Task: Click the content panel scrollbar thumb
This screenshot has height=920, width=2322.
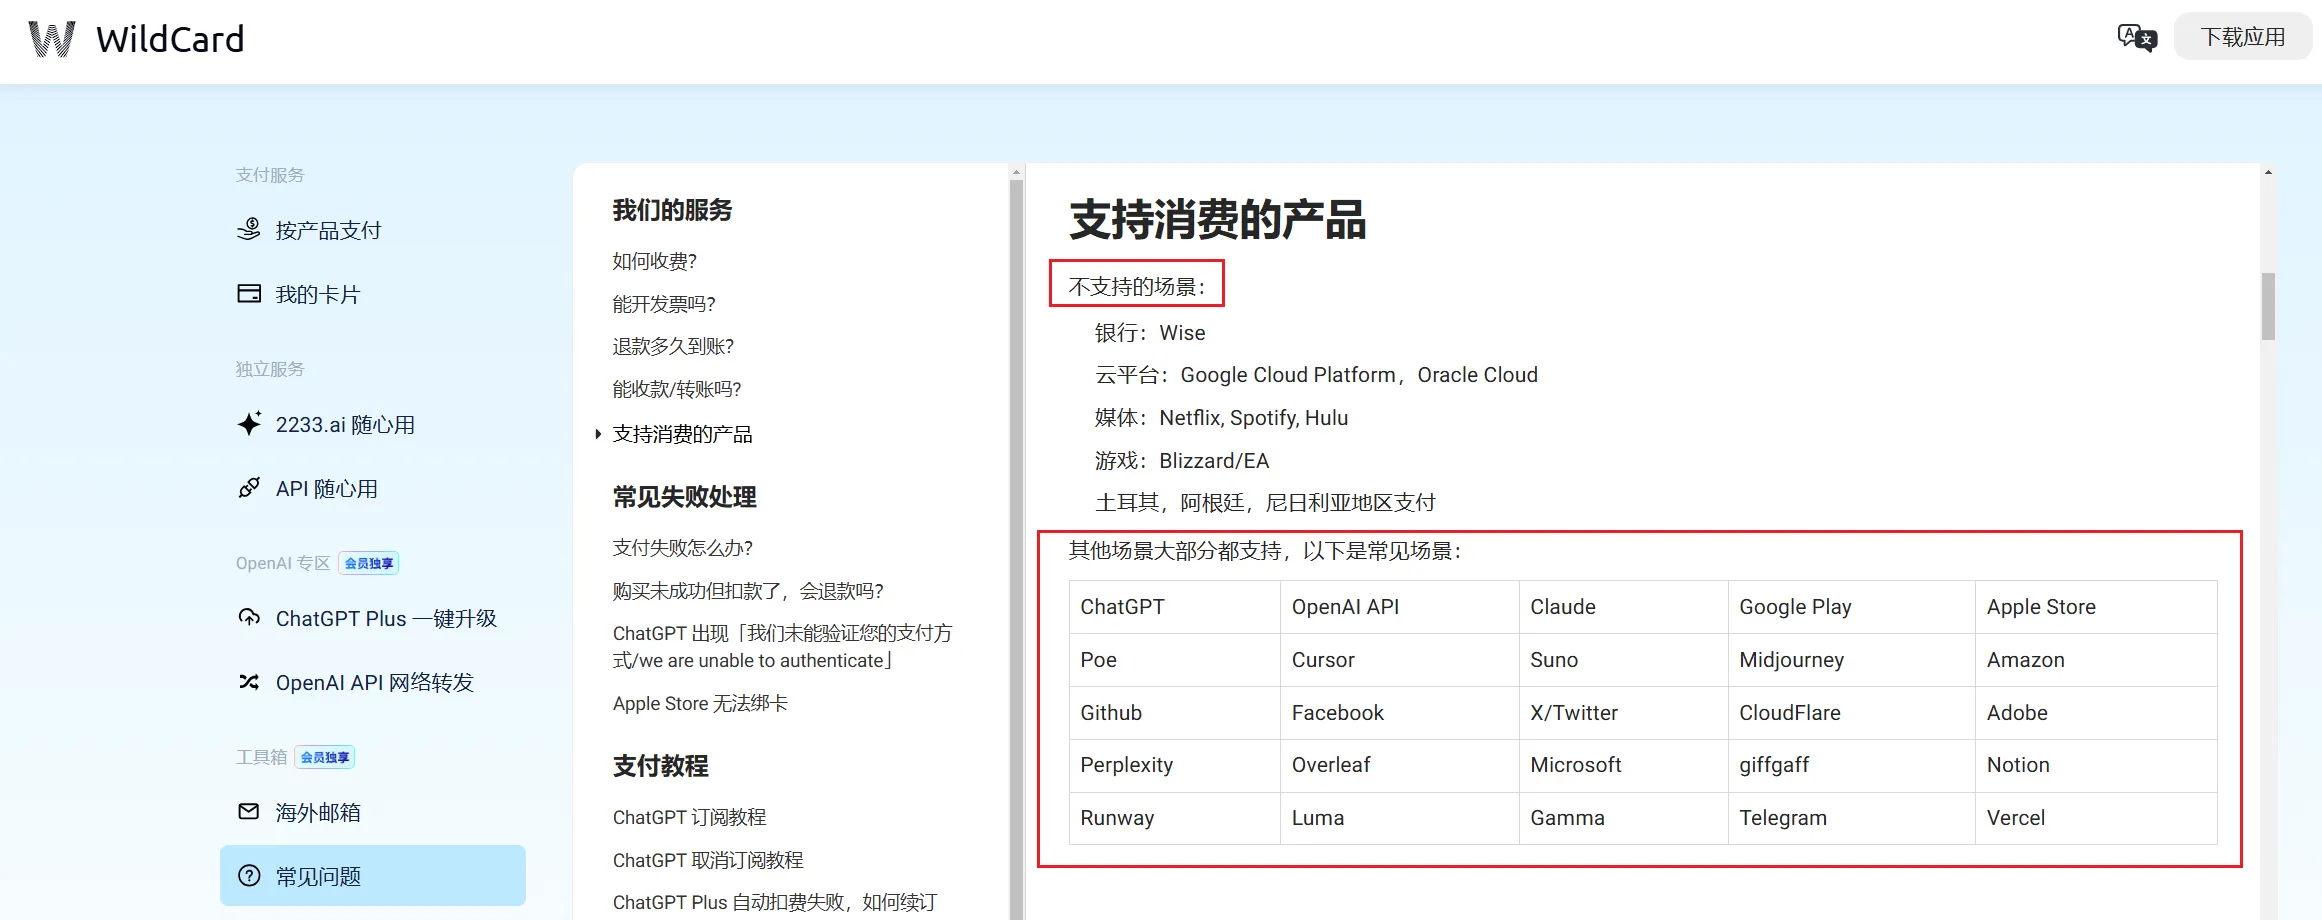Action: tap(2268, 306)
